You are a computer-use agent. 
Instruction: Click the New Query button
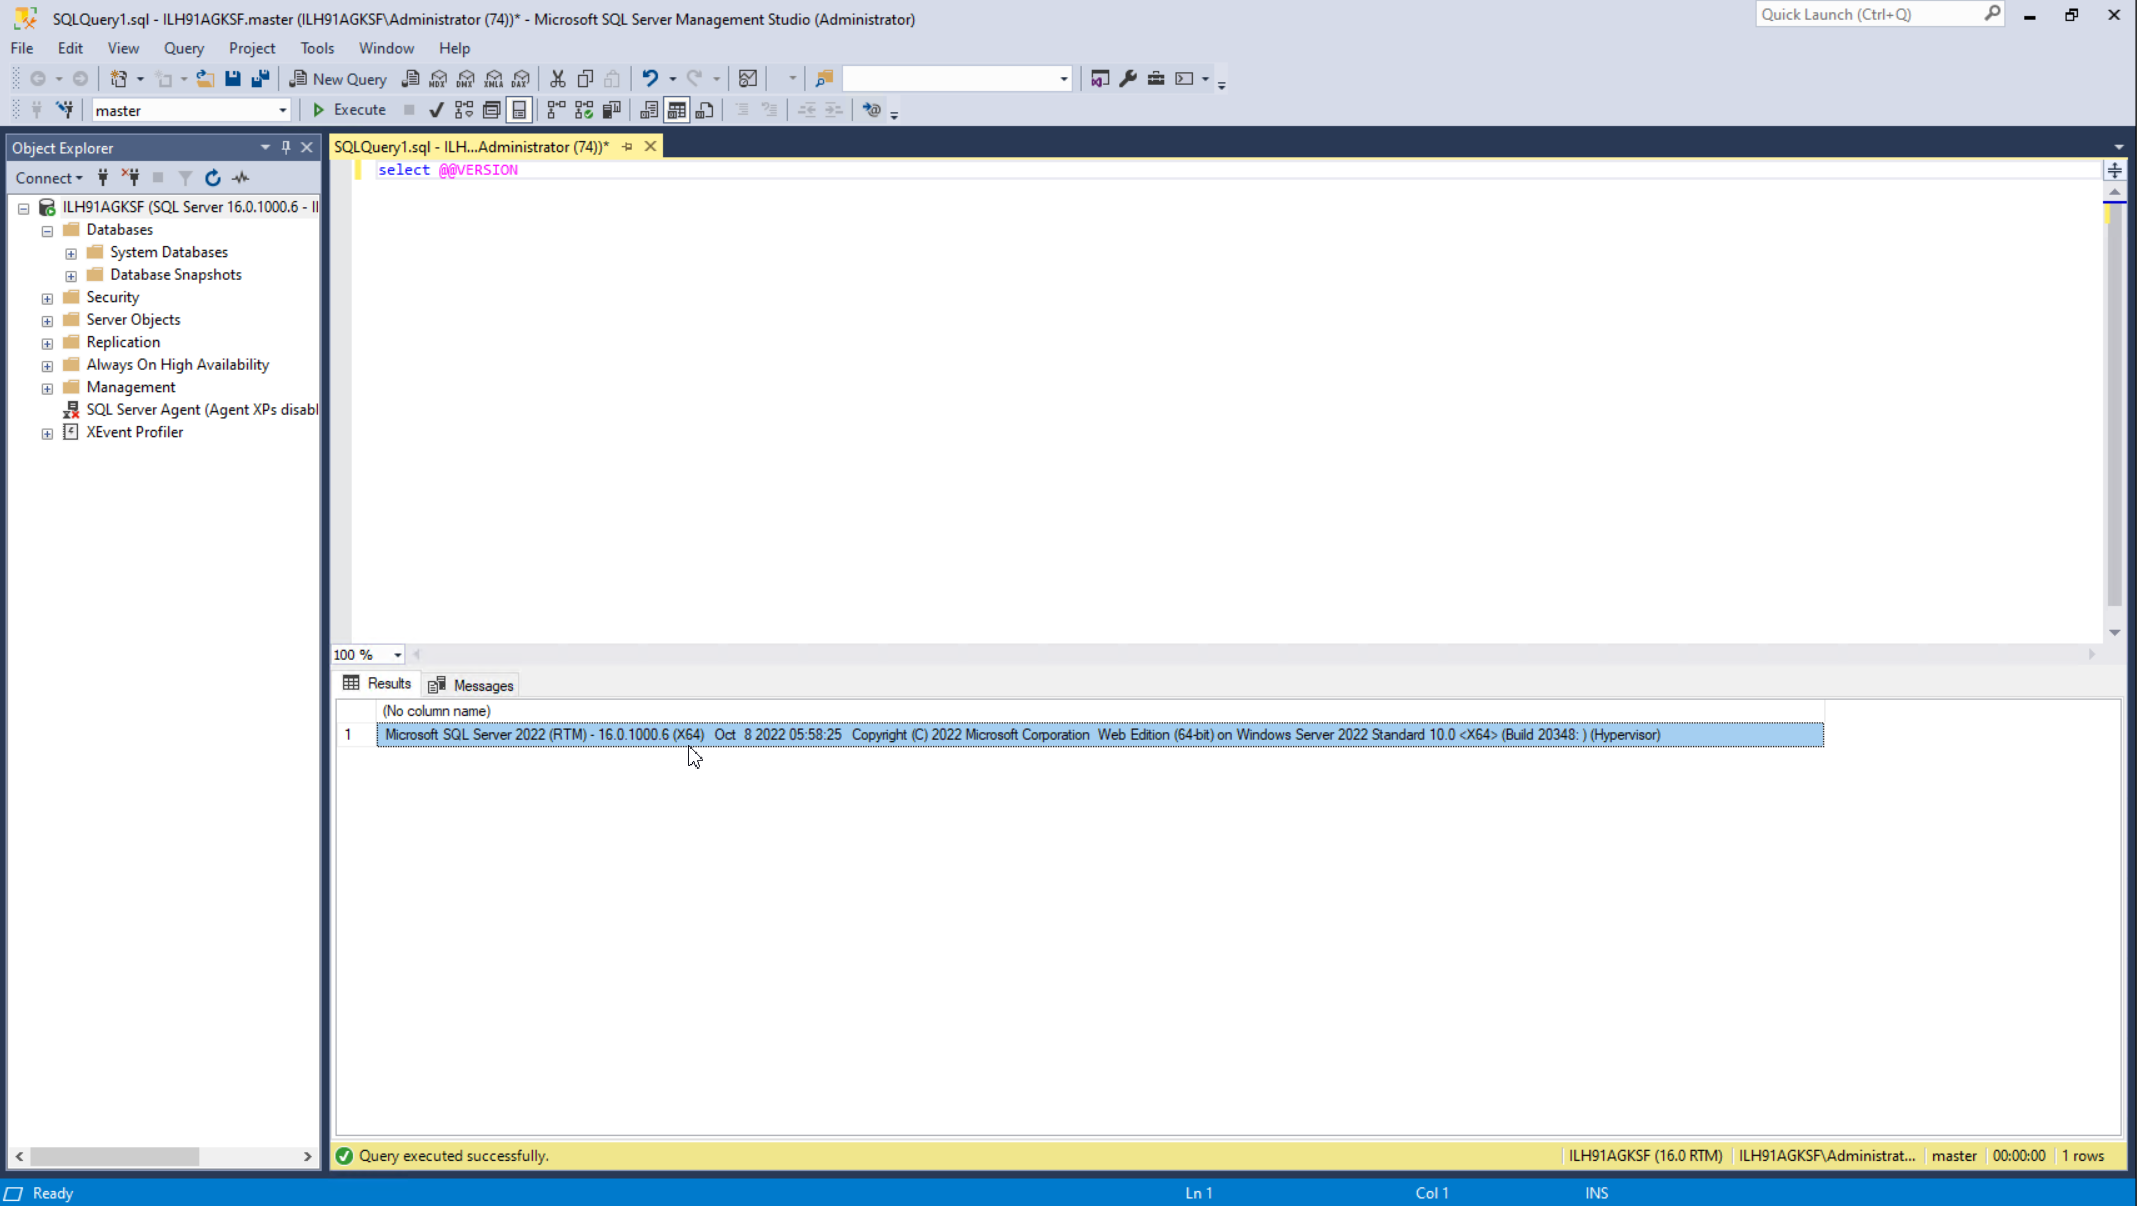point(338,79)
